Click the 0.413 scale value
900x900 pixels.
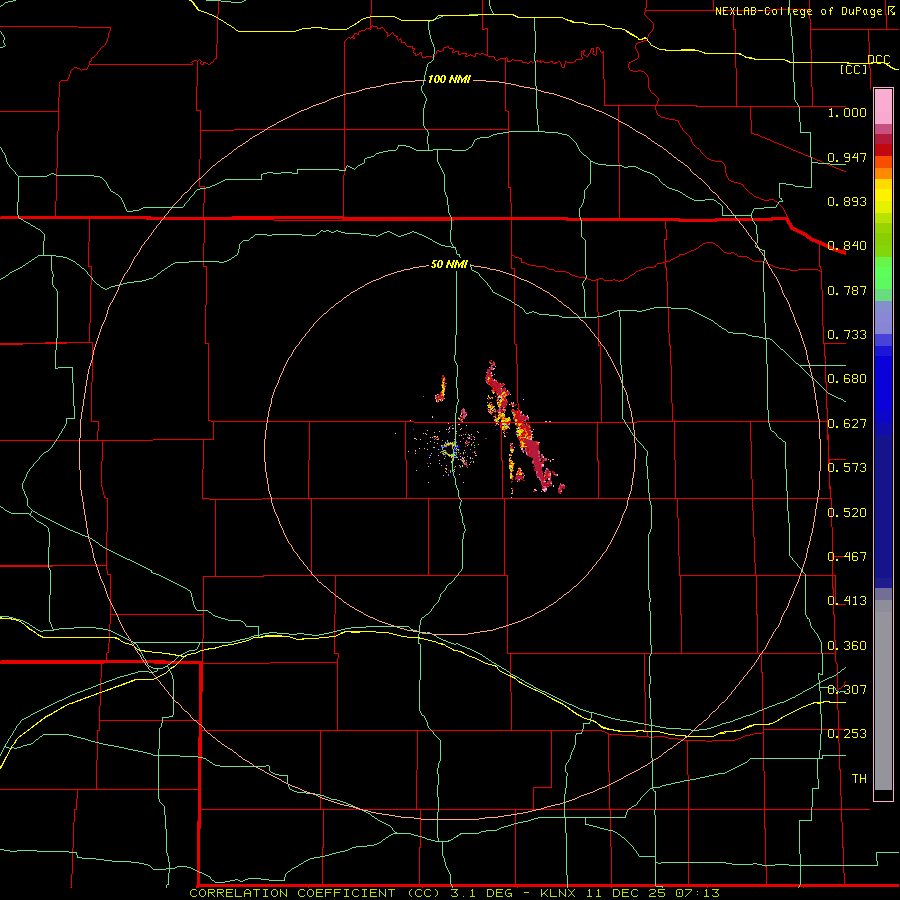(x=847, y=601)
